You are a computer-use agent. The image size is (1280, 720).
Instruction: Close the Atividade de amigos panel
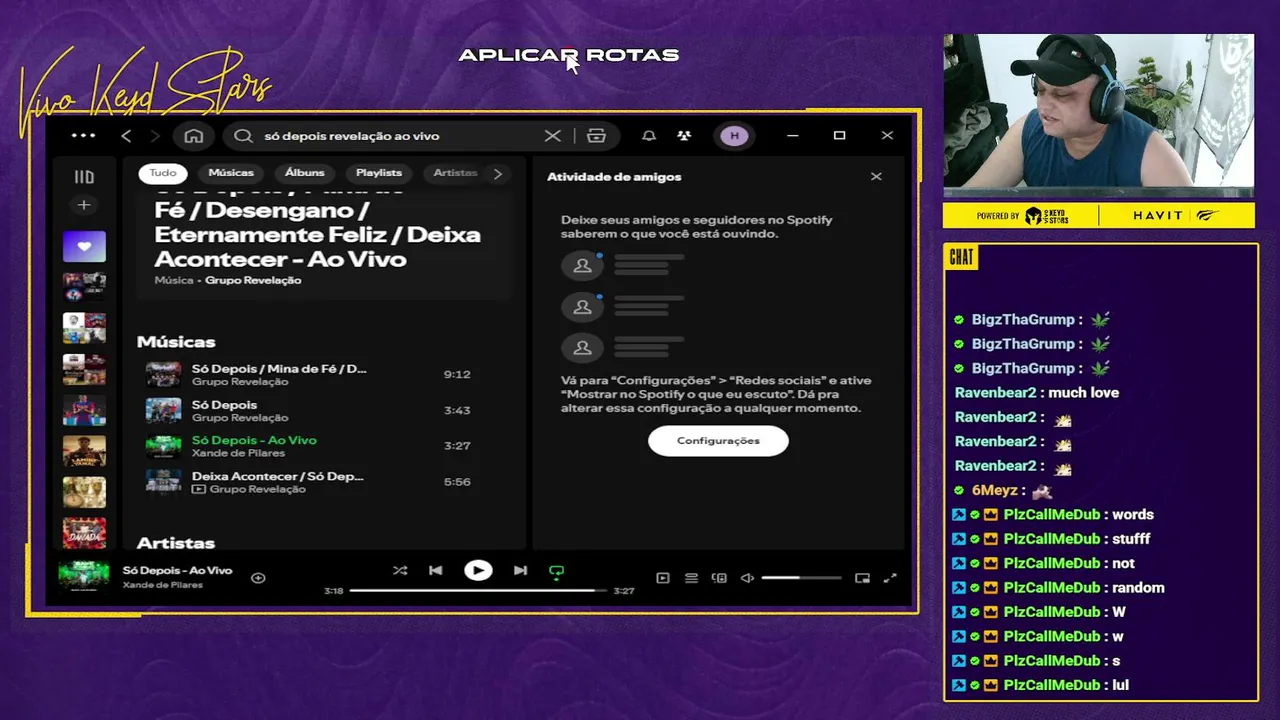coord(876,177)
